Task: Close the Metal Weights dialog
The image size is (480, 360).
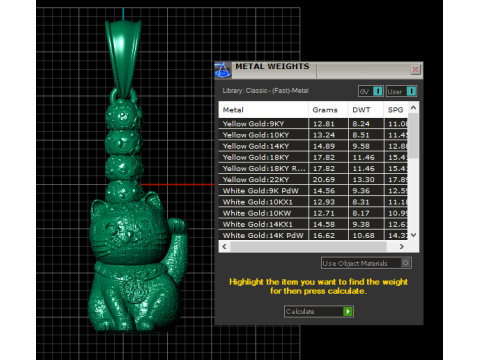Action: (x=415, y=70)
